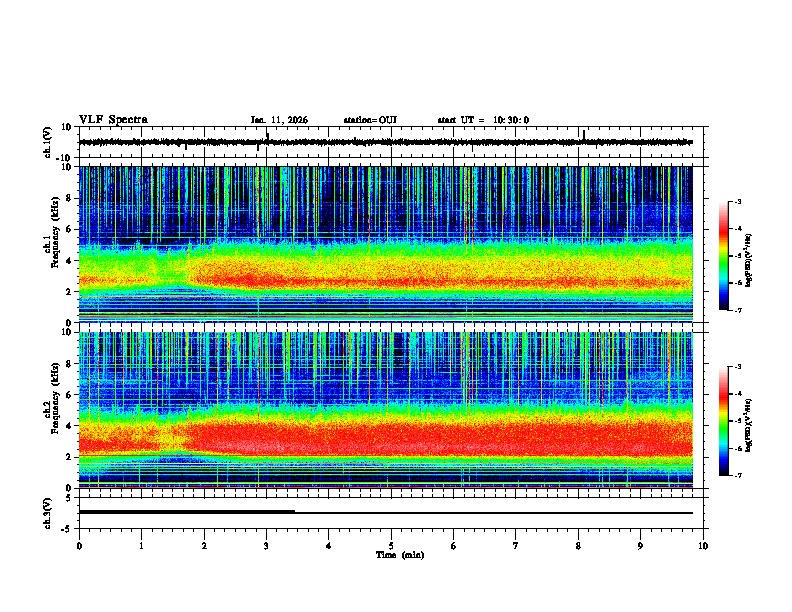The width and height of the screenshot is (792, 612).
Task: Click the "ch.1(V)" waveform axis label
Action: point(48,142)
